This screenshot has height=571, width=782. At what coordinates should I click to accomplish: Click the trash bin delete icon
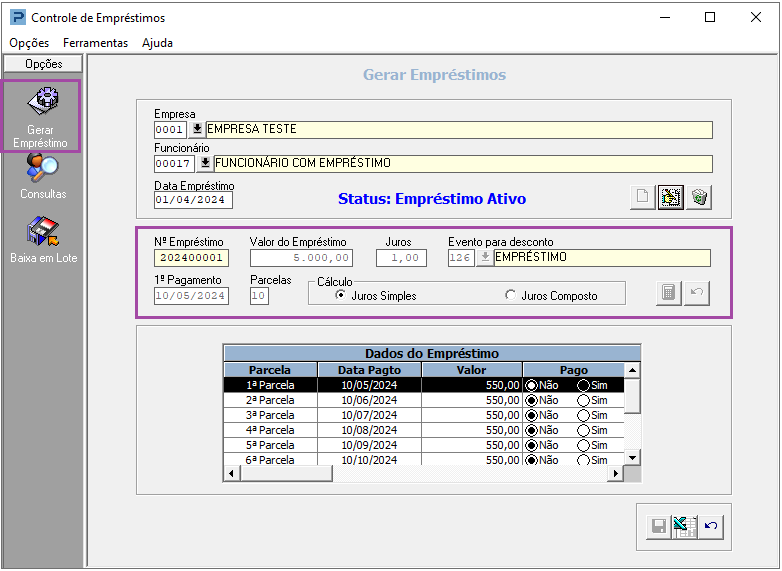pos(699,197)
